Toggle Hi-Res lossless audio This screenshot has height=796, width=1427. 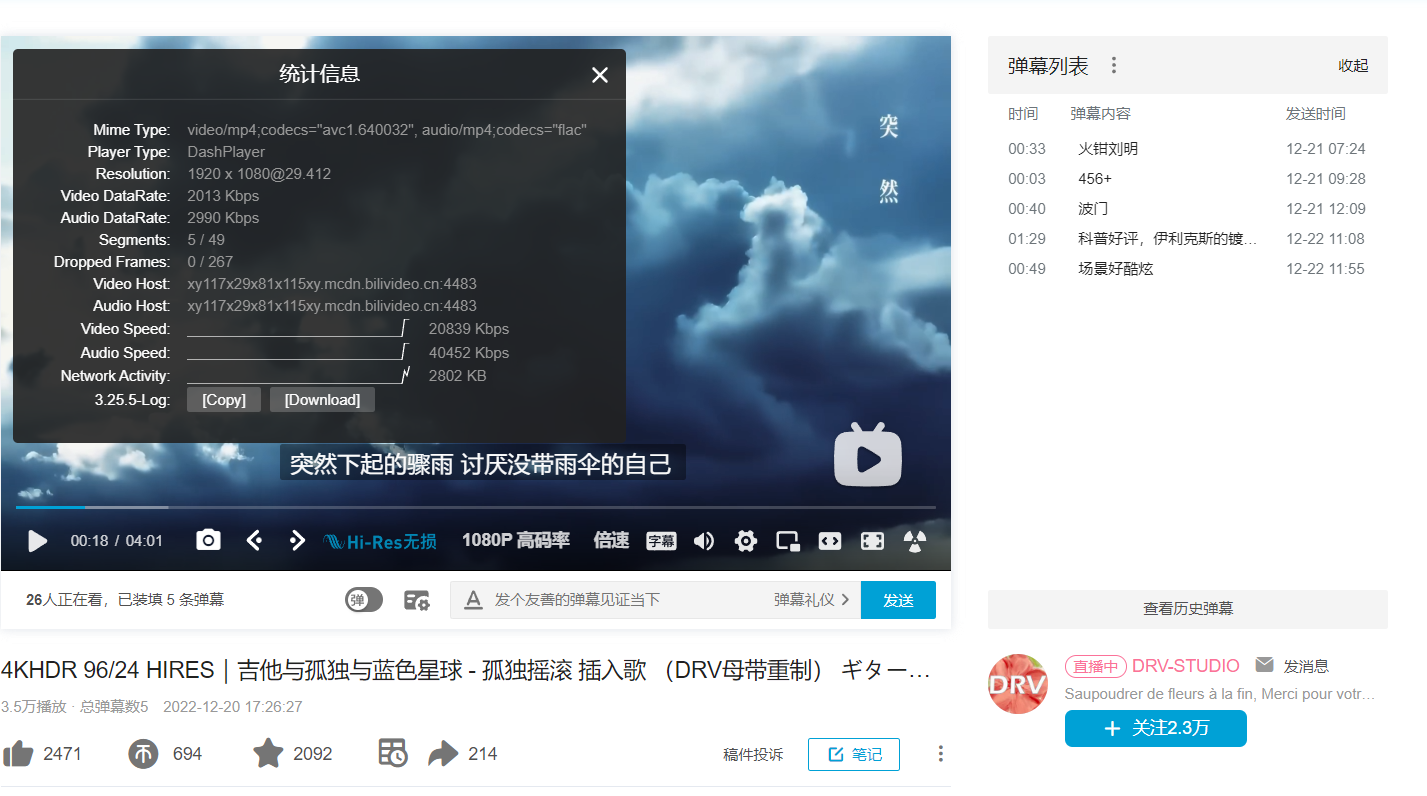[381, 540]
